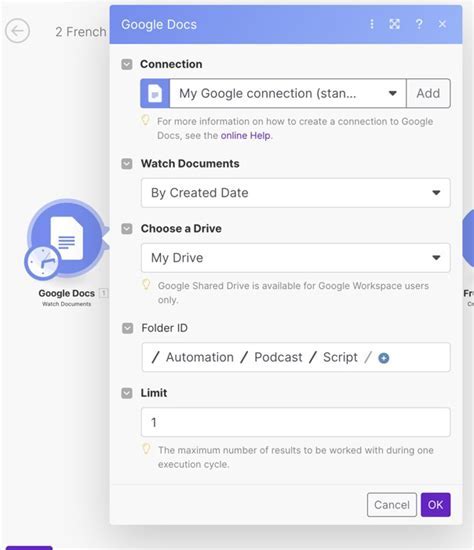
Task: Click the Google Docs module label
Action: point(67,293)
